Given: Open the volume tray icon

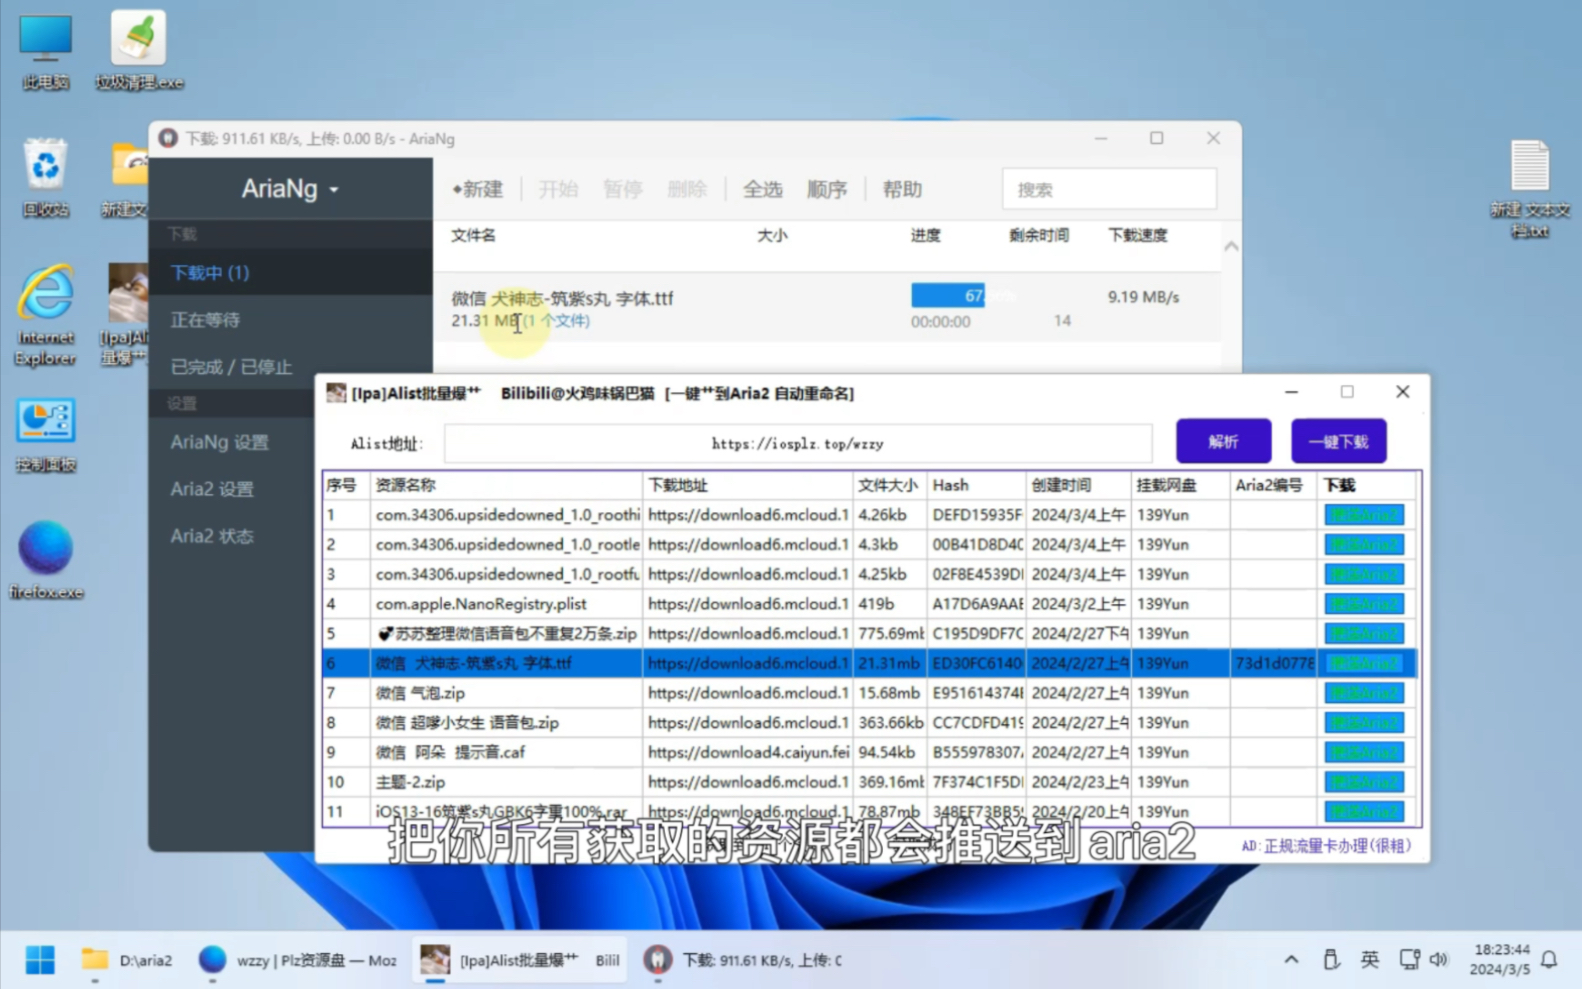Looking at the screenshot, I should click(1439, 960).
